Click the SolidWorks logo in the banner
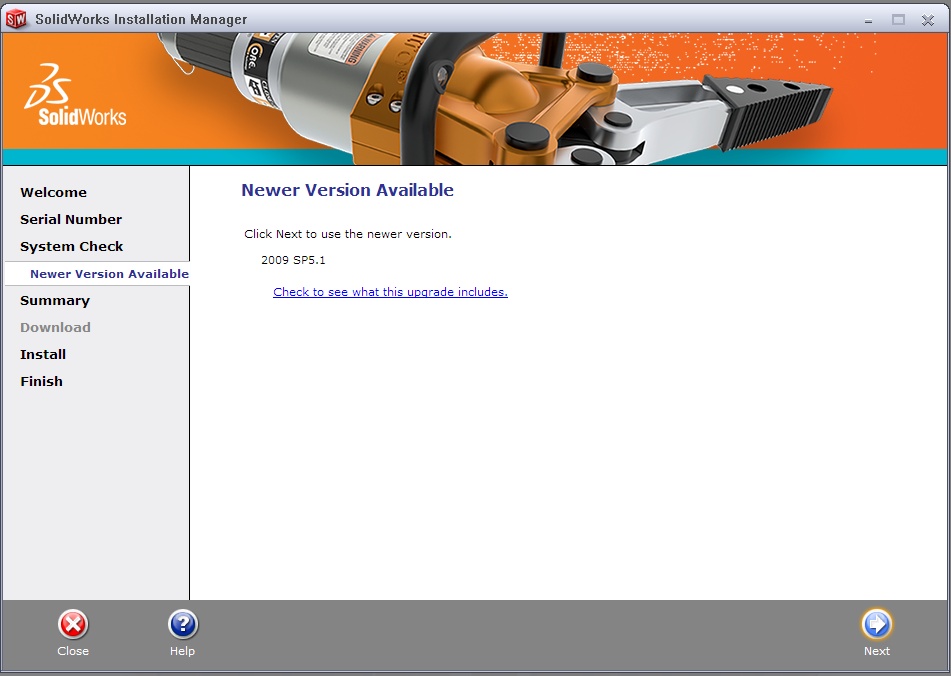 75,95
